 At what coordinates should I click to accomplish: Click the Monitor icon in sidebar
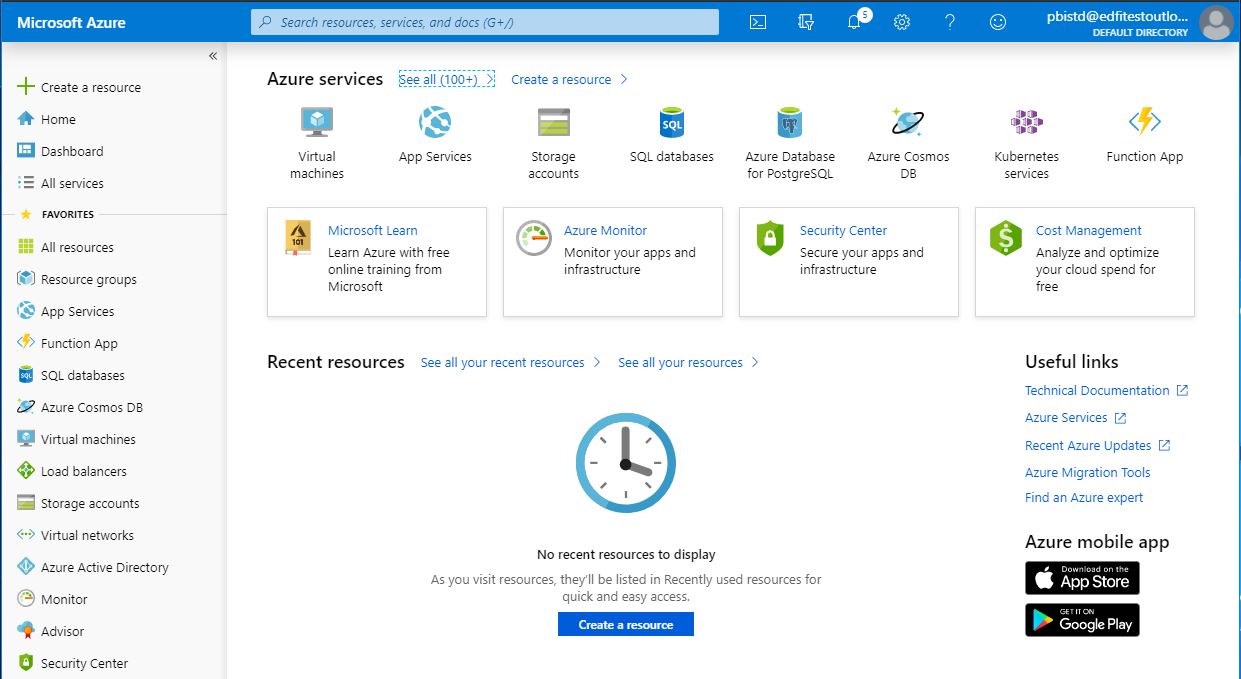26,599
